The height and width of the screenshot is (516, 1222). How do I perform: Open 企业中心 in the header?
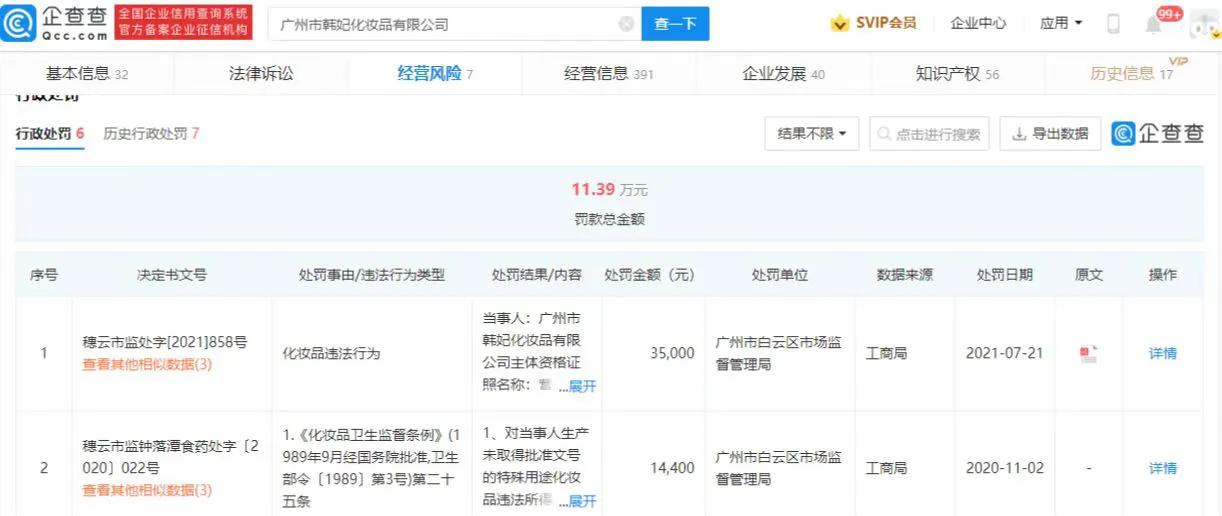point(978,23)
